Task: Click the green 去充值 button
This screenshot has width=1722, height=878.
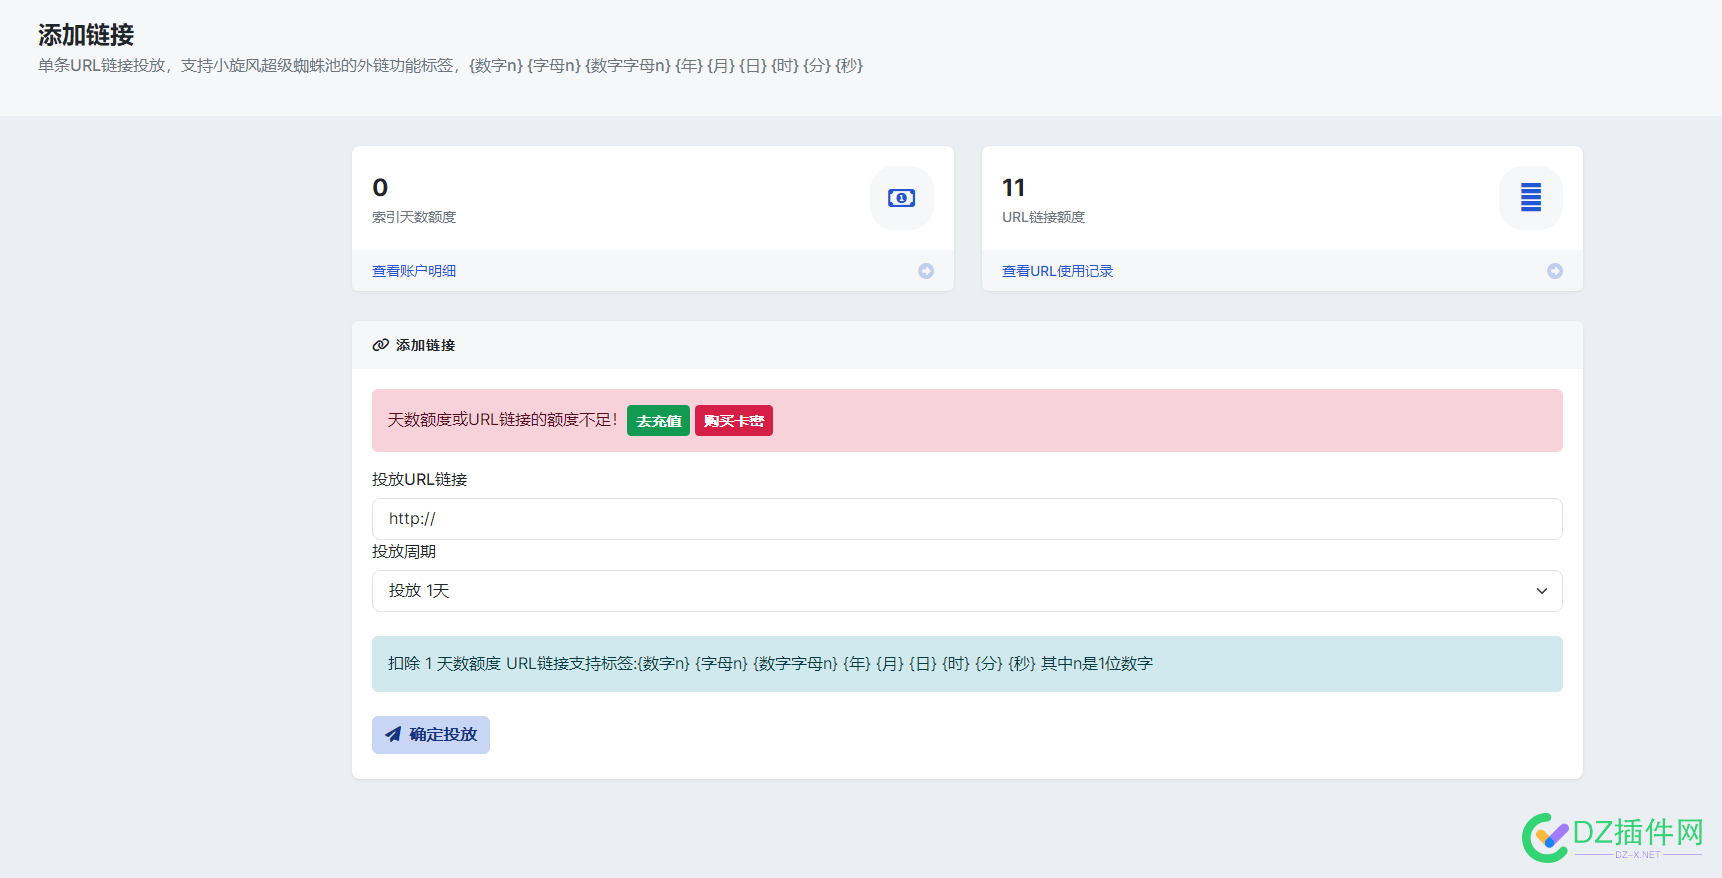Action: pyautogui.click(x=658, y=421)
